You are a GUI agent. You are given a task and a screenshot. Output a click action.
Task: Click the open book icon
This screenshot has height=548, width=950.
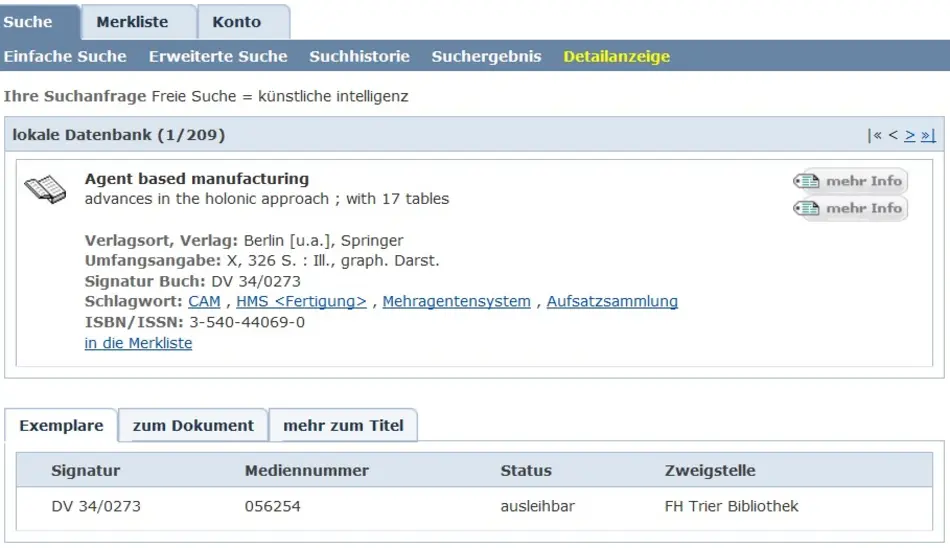pyautogui.click(x=44, y=189)
